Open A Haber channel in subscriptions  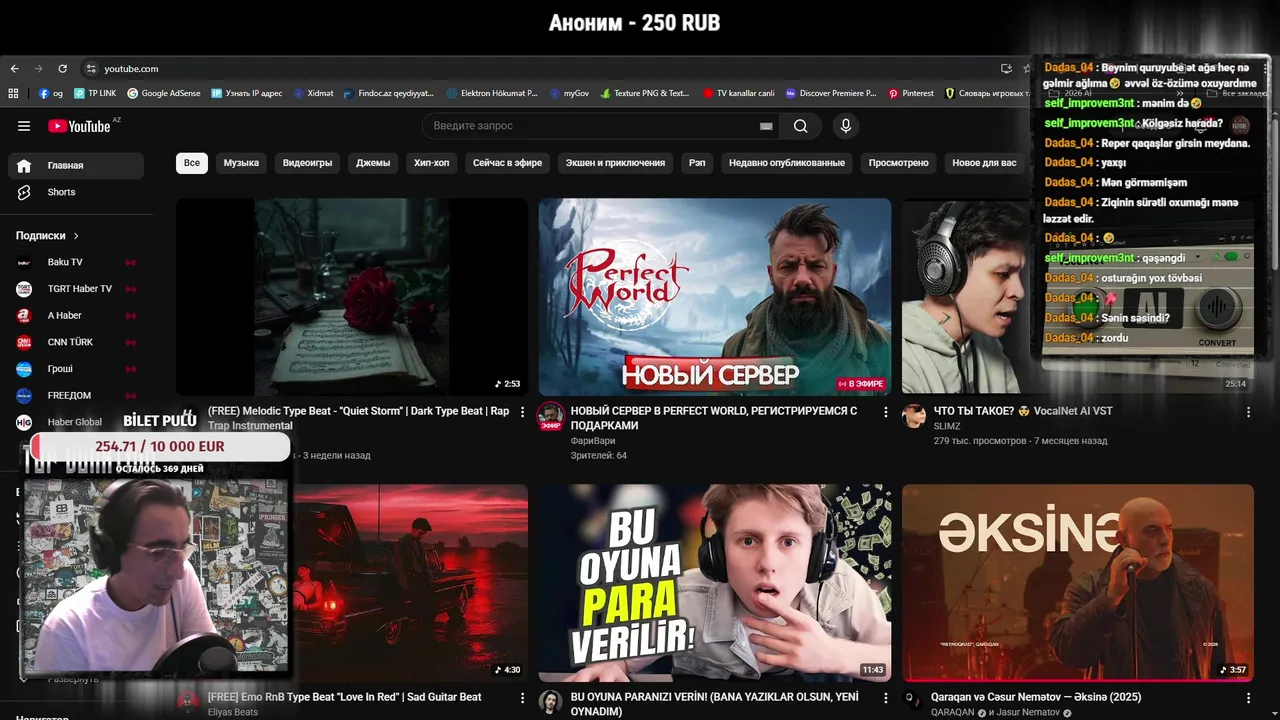[76, 315]
